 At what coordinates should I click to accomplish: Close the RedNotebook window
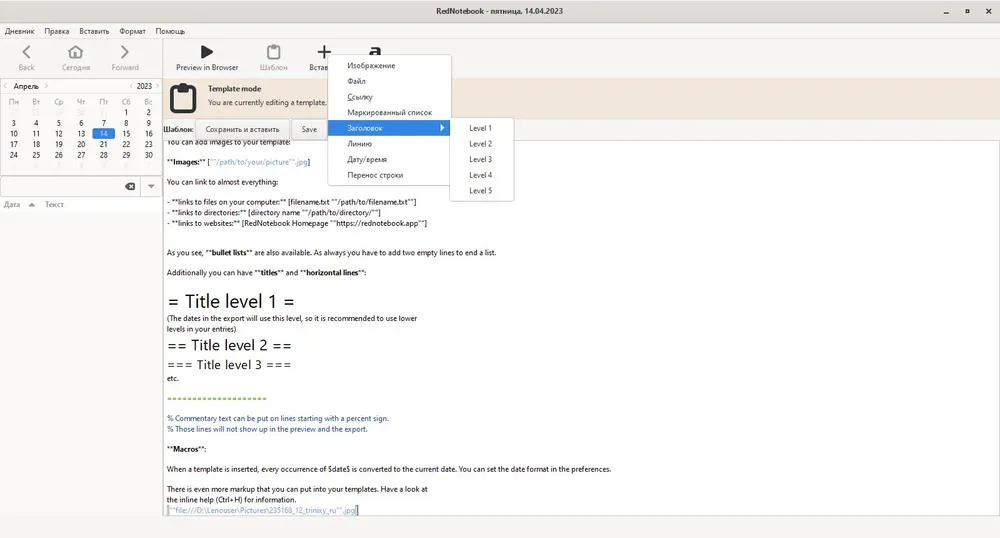click(989, 11)
